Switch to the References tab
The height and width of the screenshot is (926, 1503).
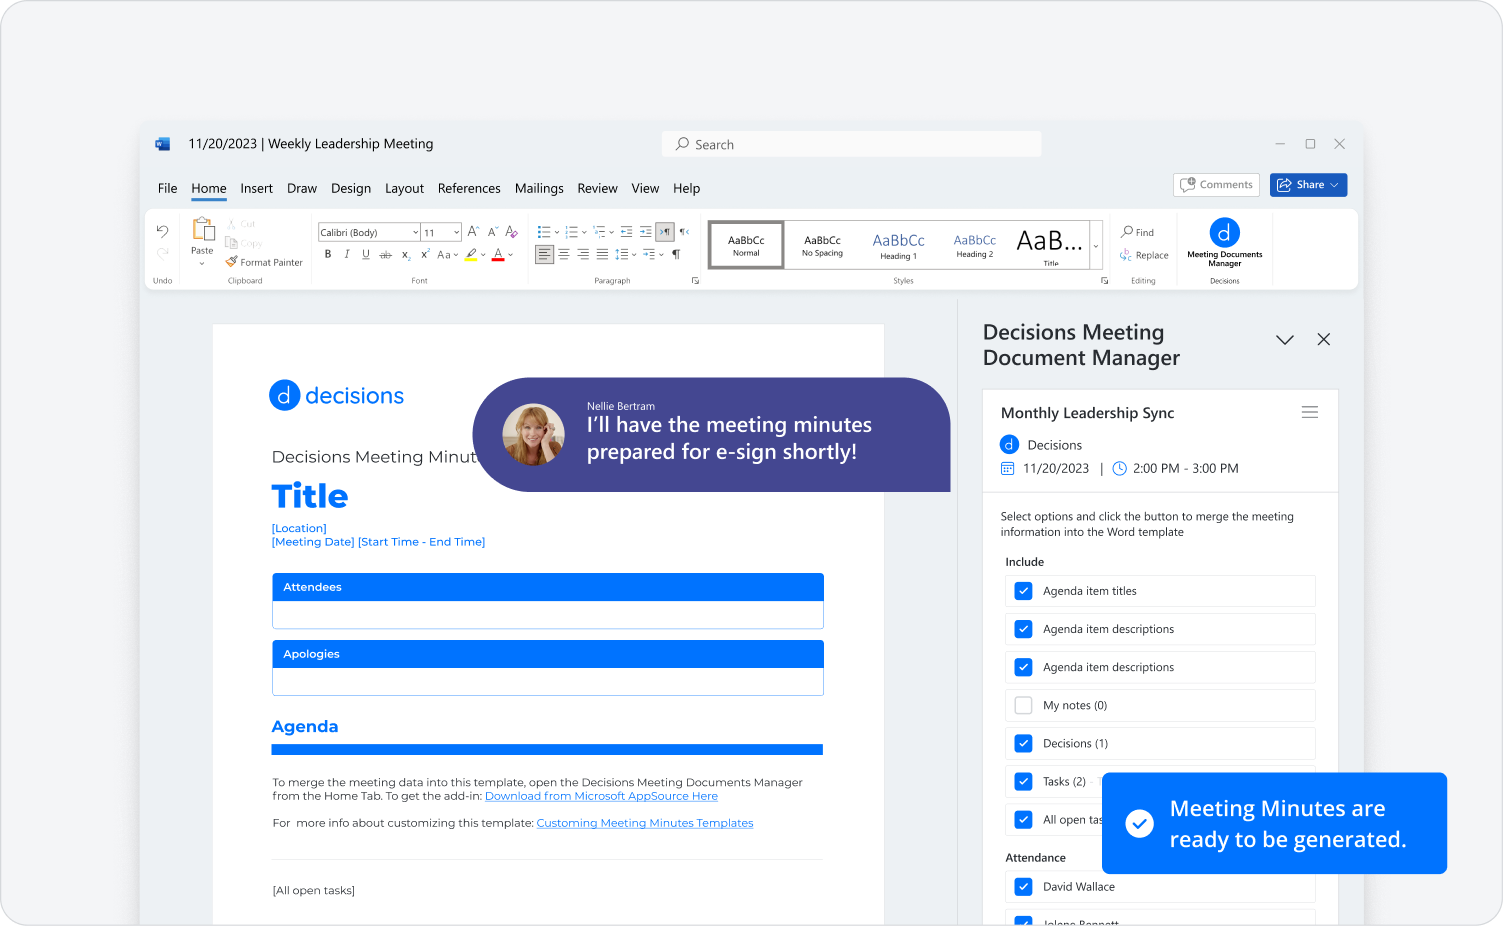[x=469, y=188]
